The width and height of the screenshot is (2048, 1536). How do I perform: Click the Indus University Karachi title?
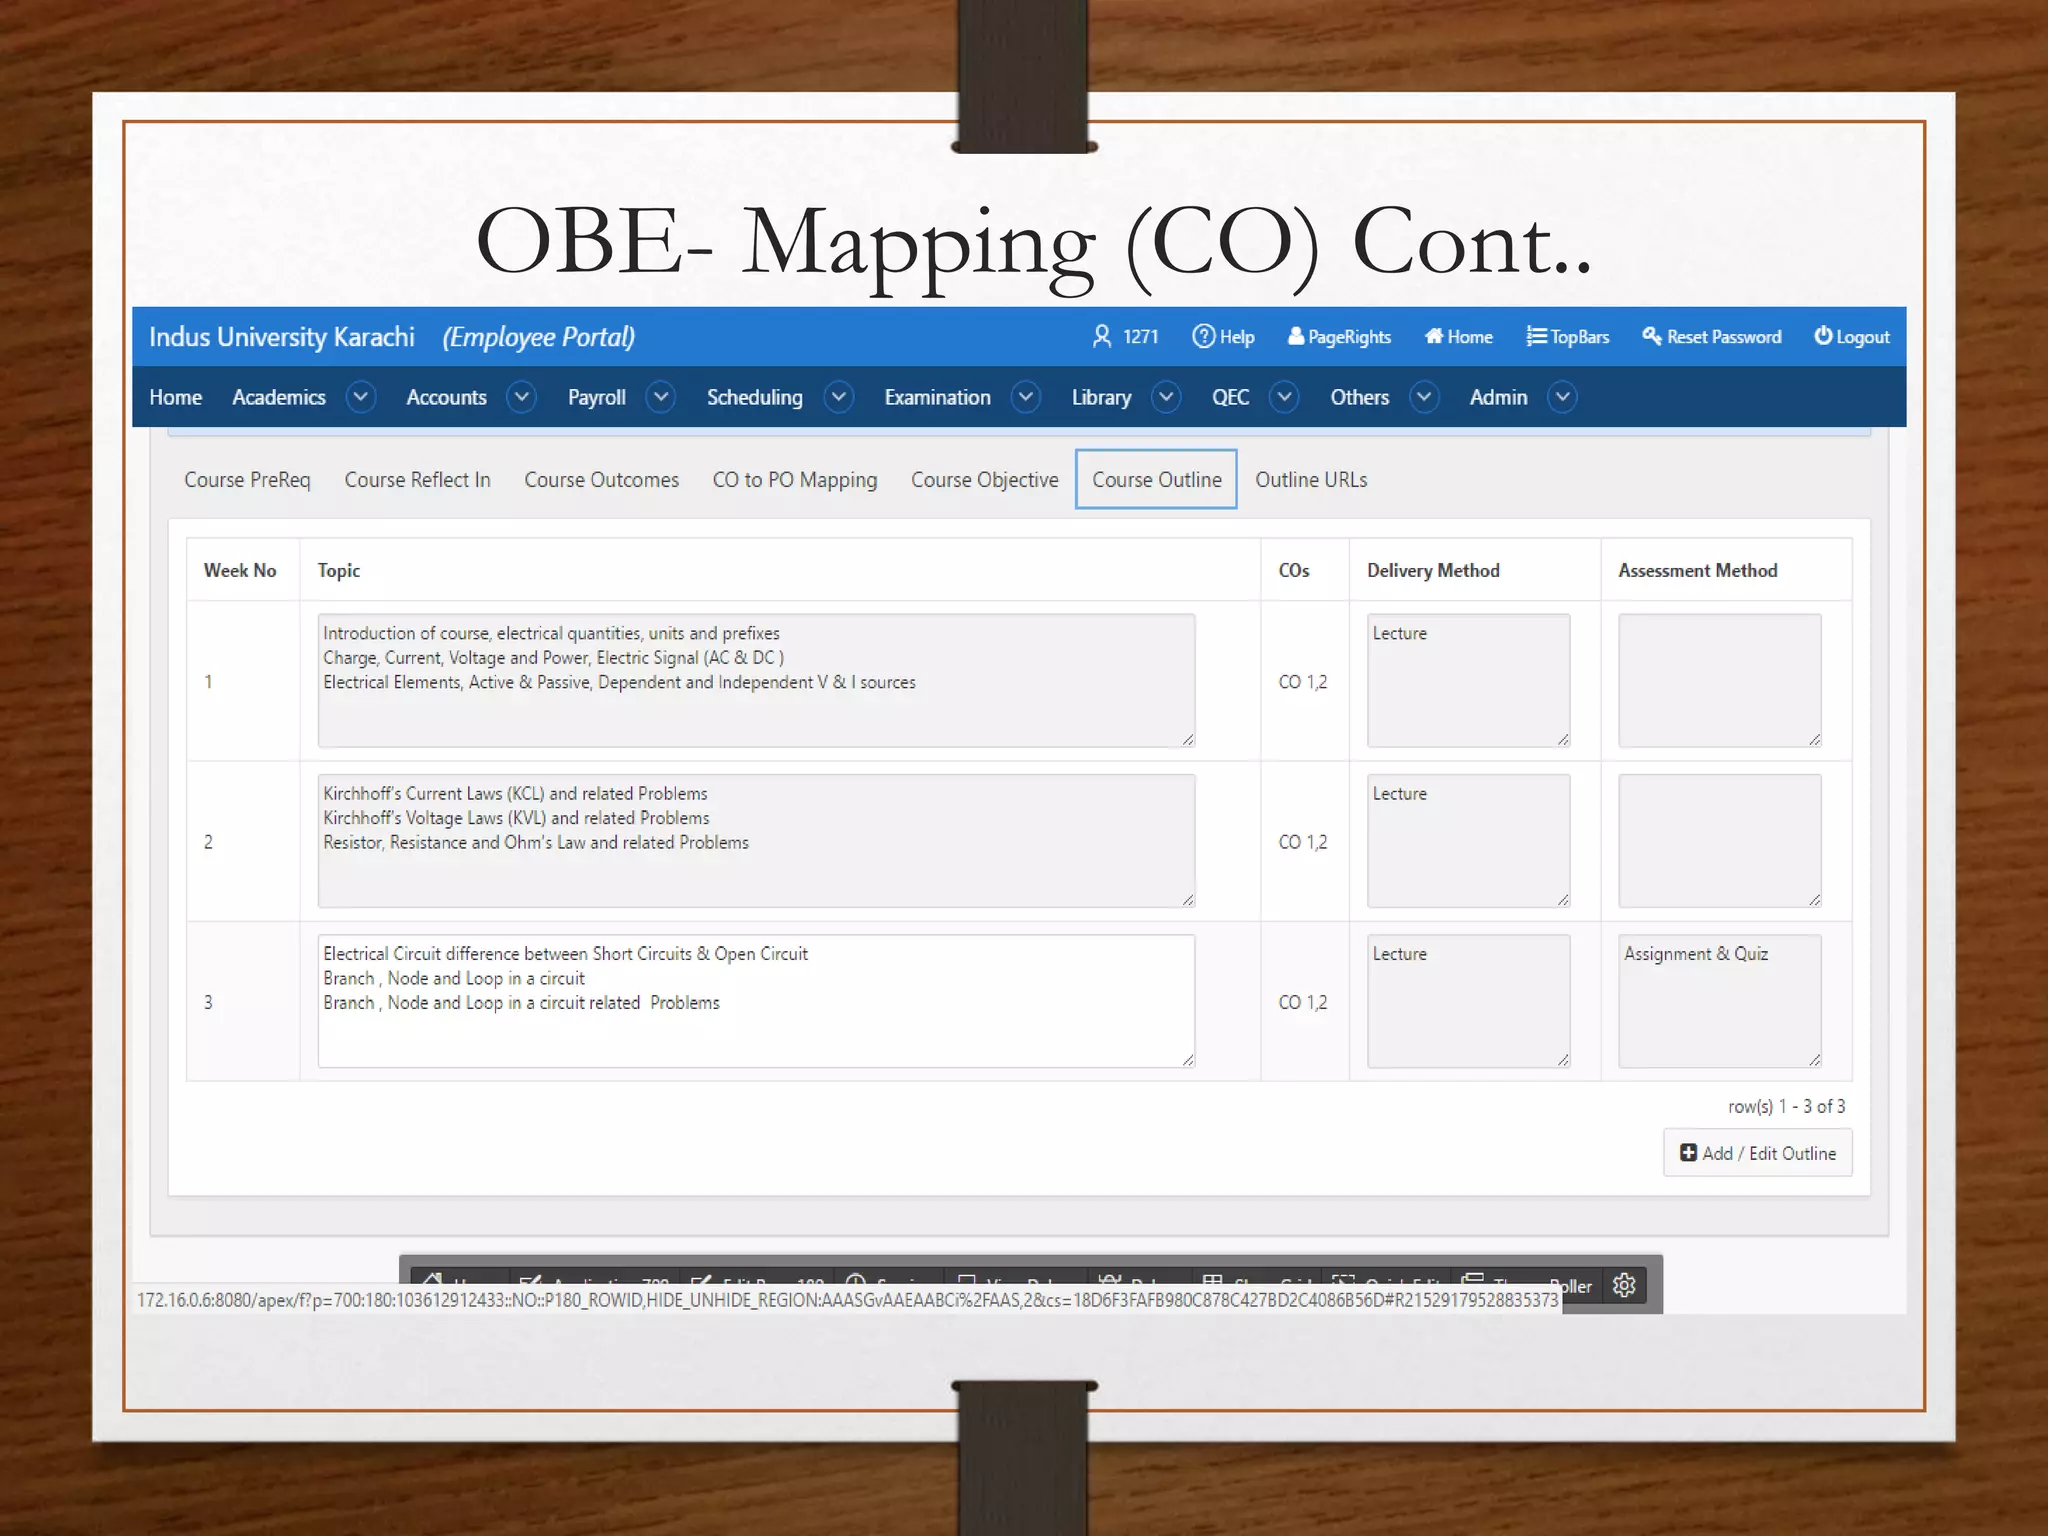pyautogui.click(x=282, y=337)
